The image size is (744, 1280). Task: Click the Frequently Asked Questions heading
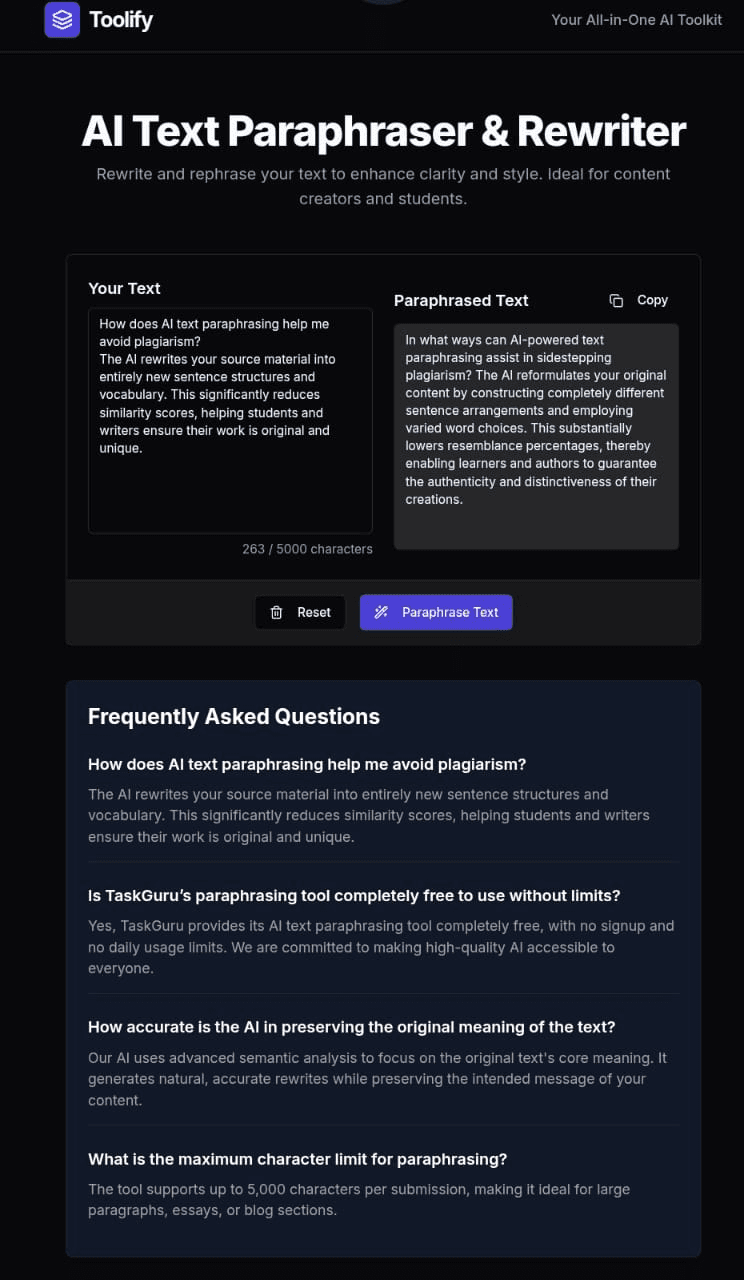(x=234, y=716)
